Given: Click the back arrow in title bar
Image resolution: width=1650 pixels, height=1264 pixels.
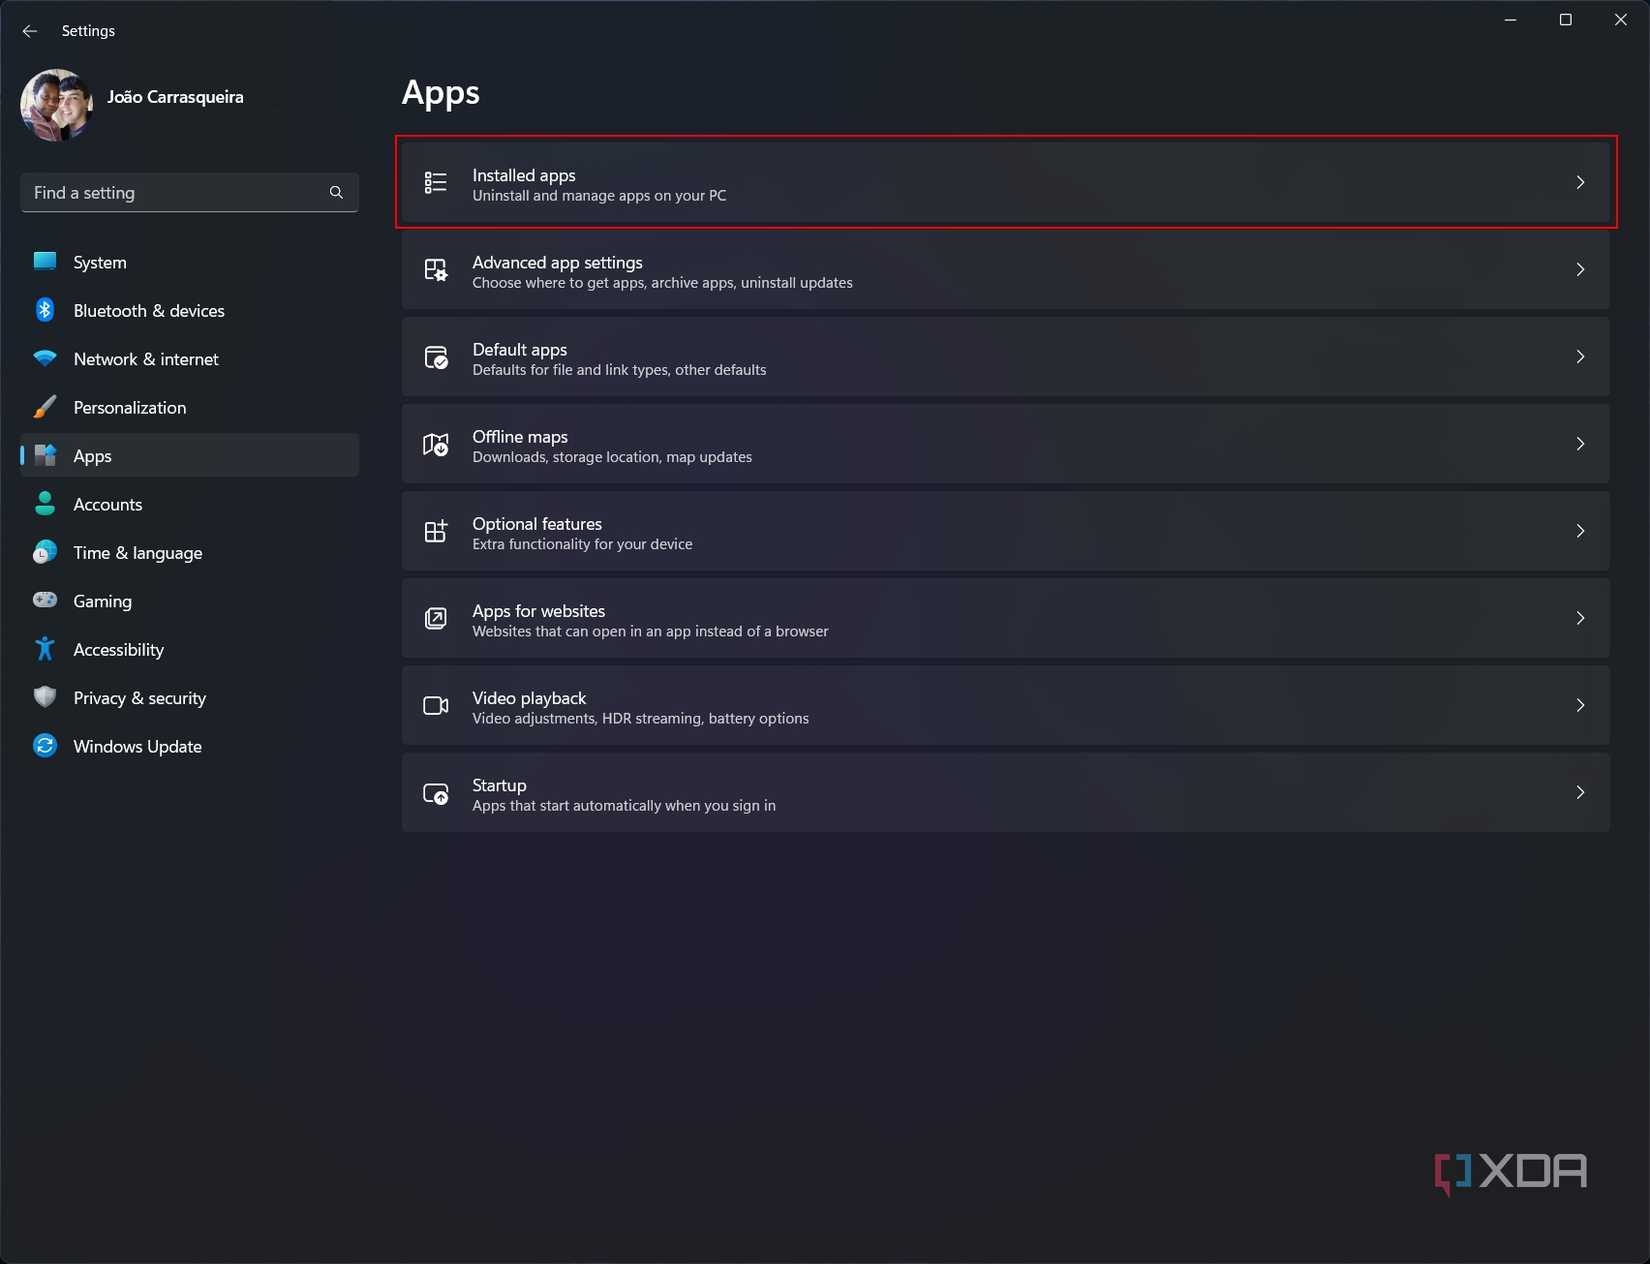Looking at the screenshot, I should pos(30,31).
